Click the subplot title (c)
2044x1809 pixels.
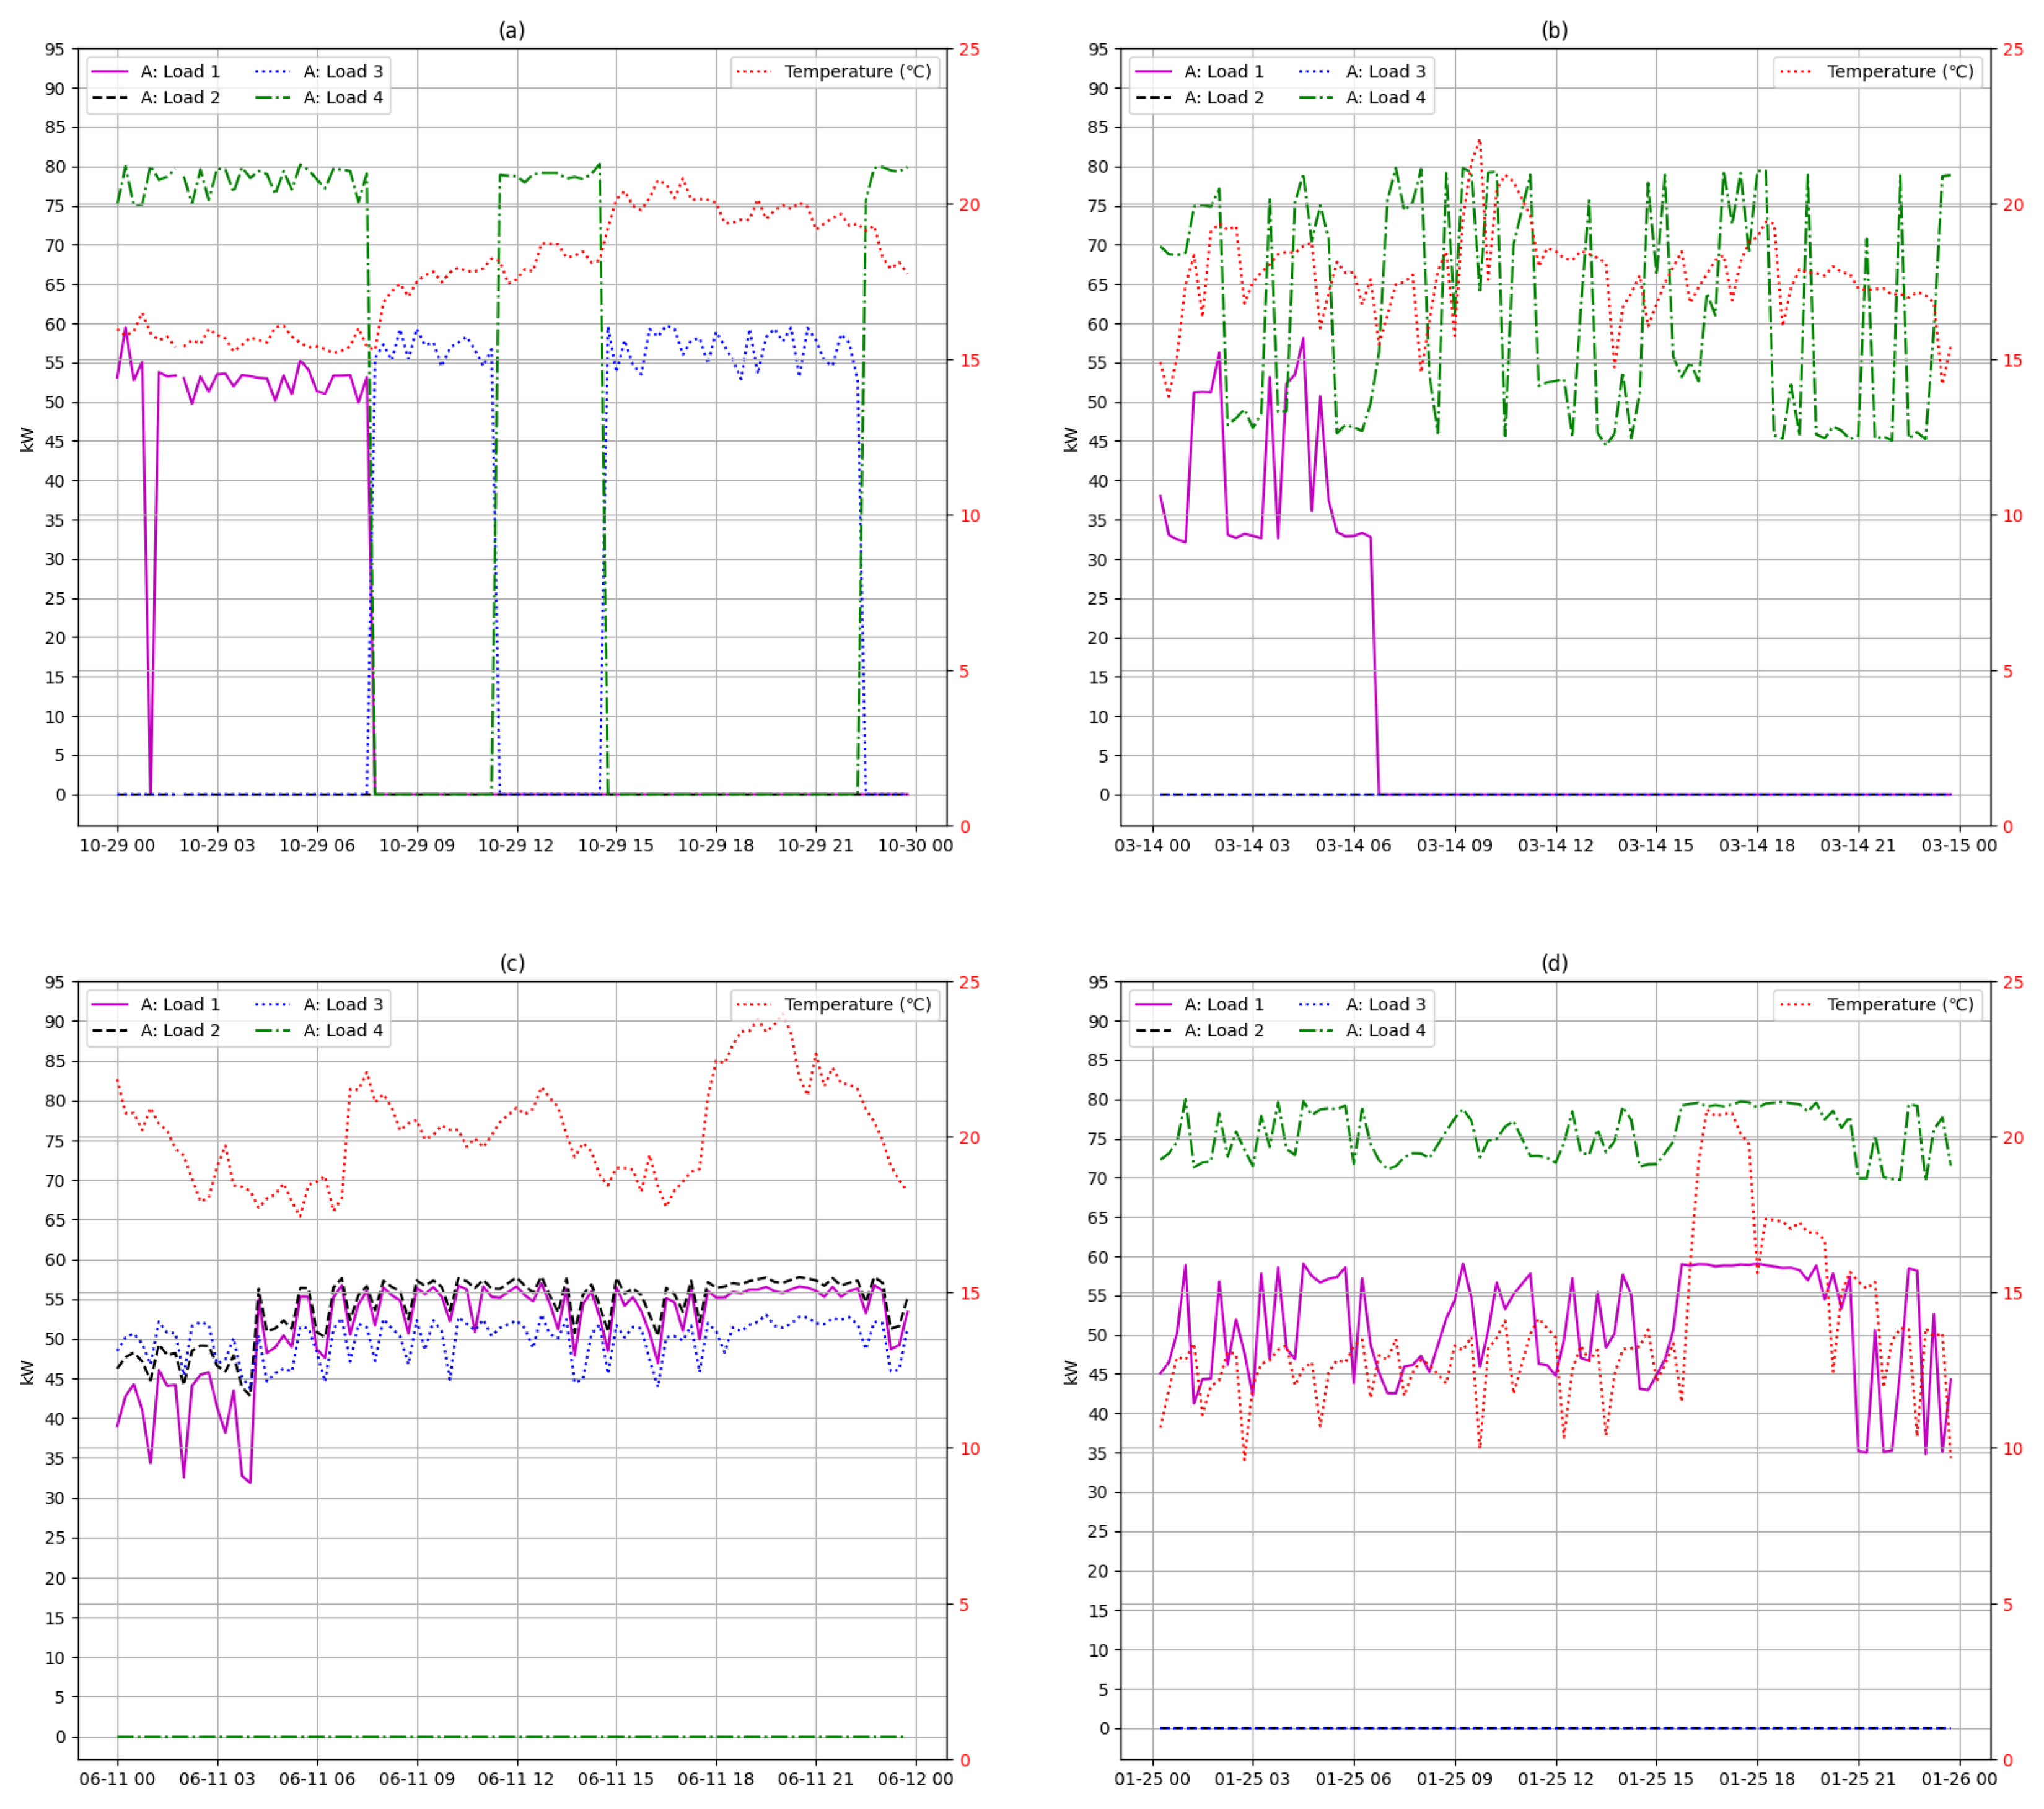click(512, 964)
